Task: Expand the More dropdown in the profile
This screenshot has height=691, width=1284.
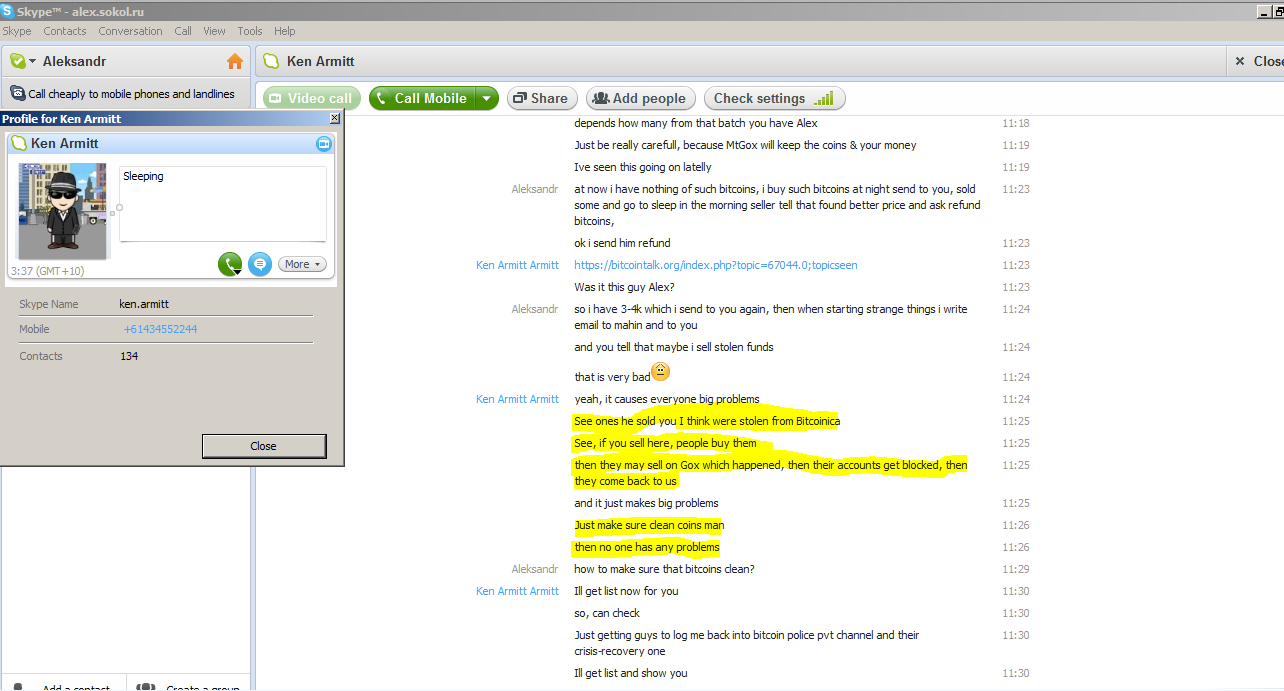Action: coord(302,264)
